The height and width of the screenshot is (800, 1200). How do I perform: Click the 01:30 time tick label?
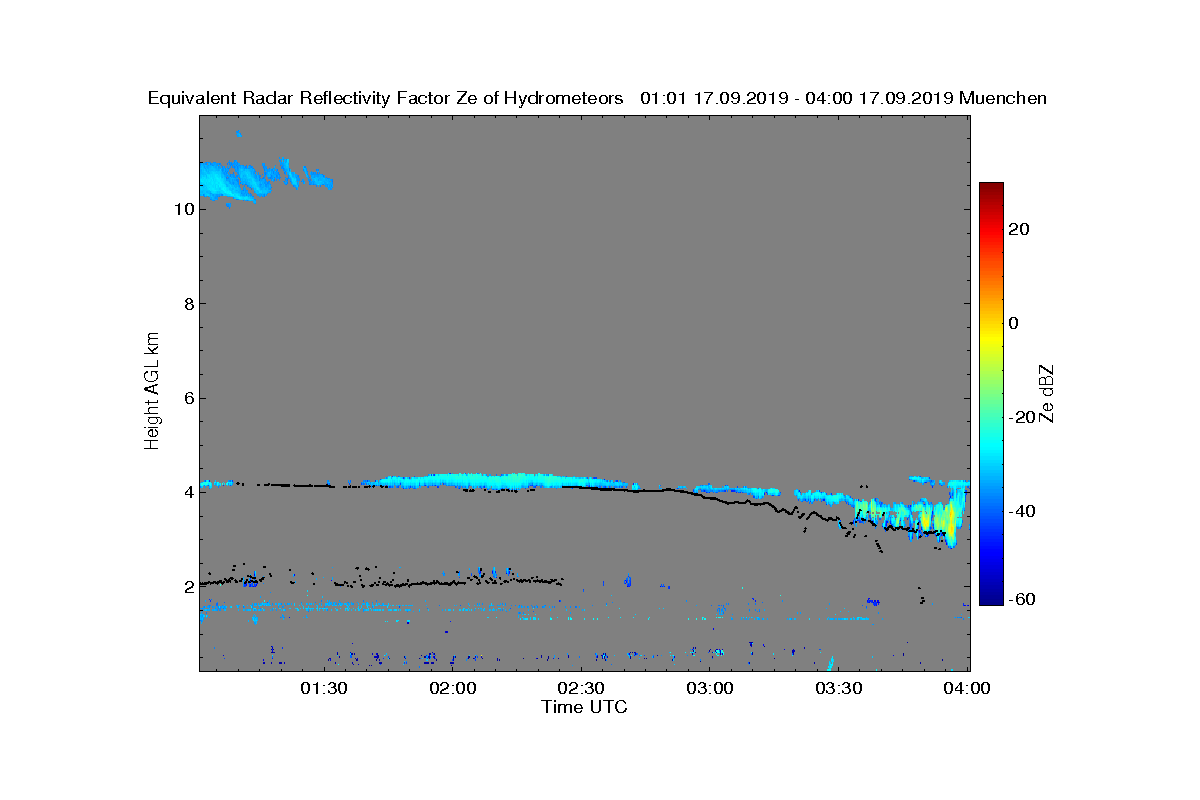[x=326, y=688]
